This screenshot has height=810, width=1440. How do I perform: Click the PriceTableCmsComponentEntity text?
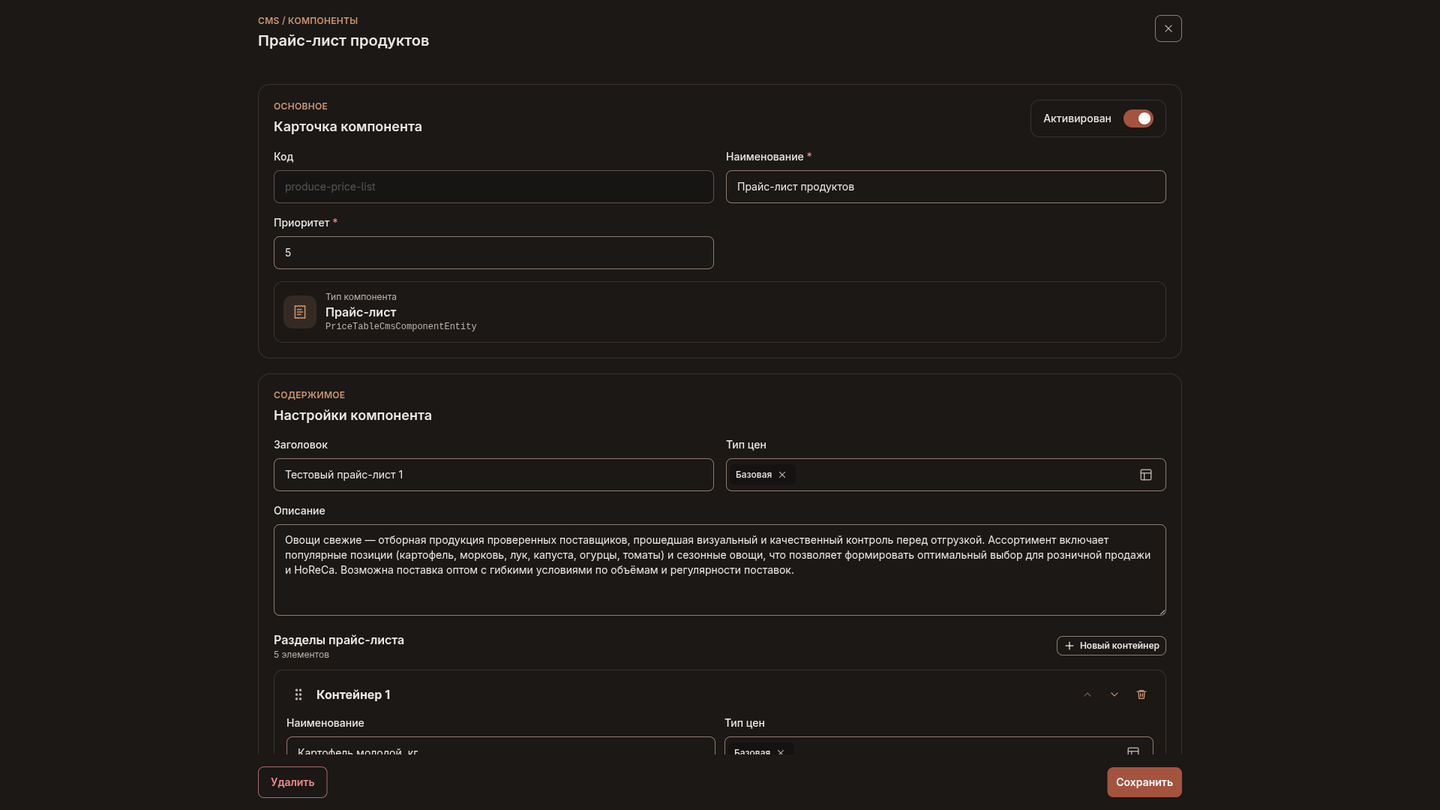click(x=401, y=327)
